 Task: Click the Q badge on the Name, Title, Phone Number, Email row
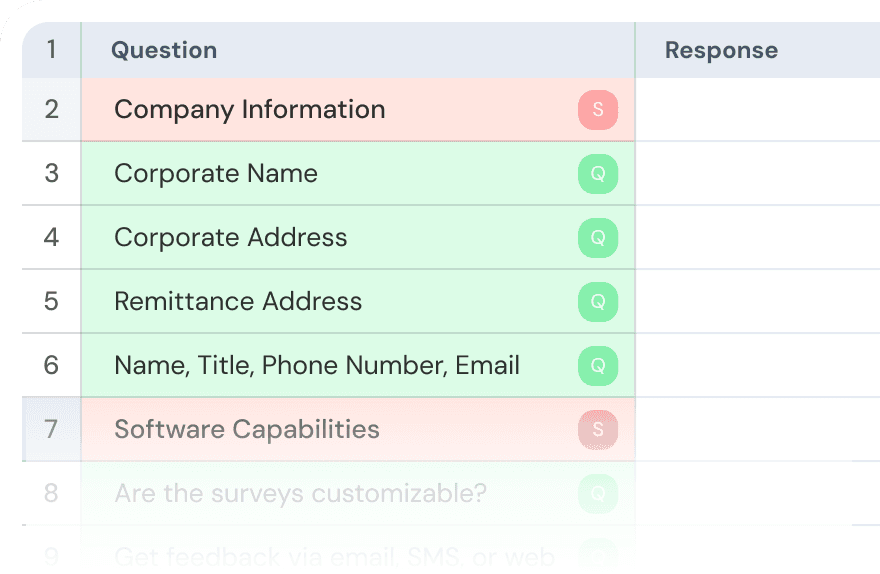click(598, 366)
